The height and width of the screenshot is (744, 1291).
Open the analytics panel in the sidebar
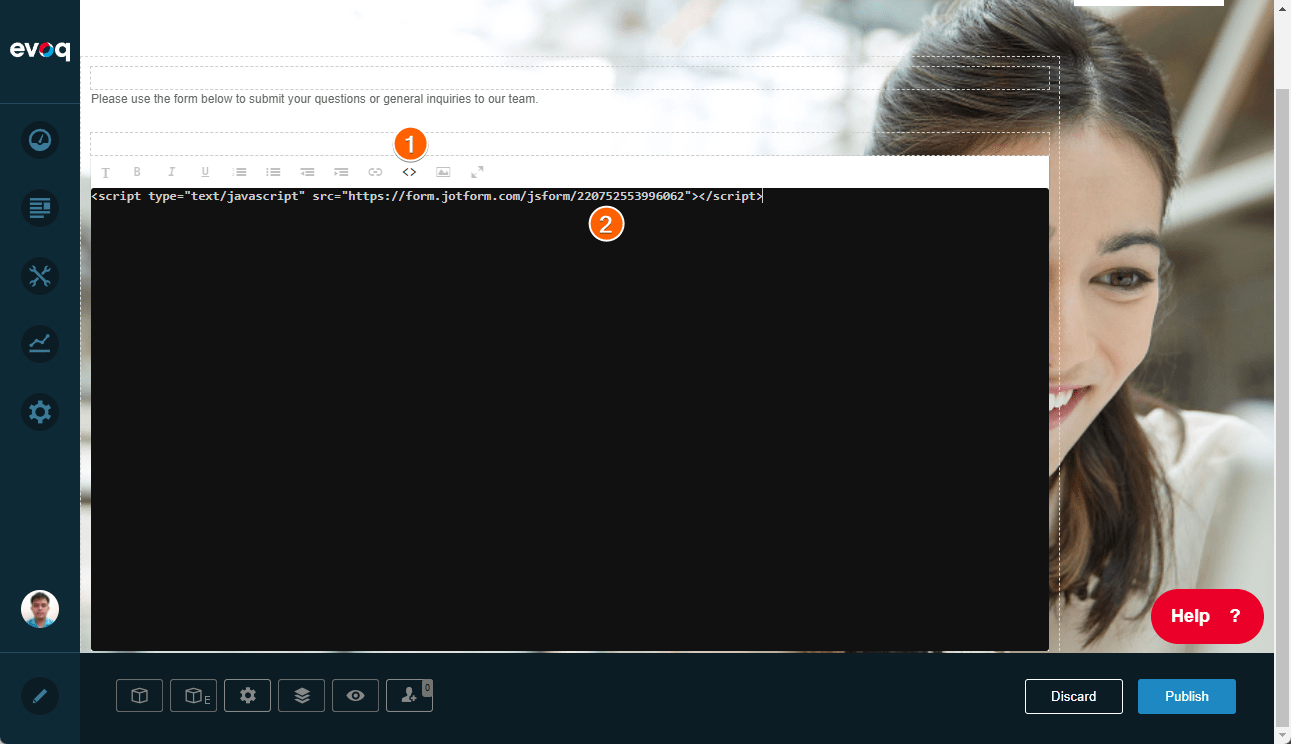39,344
